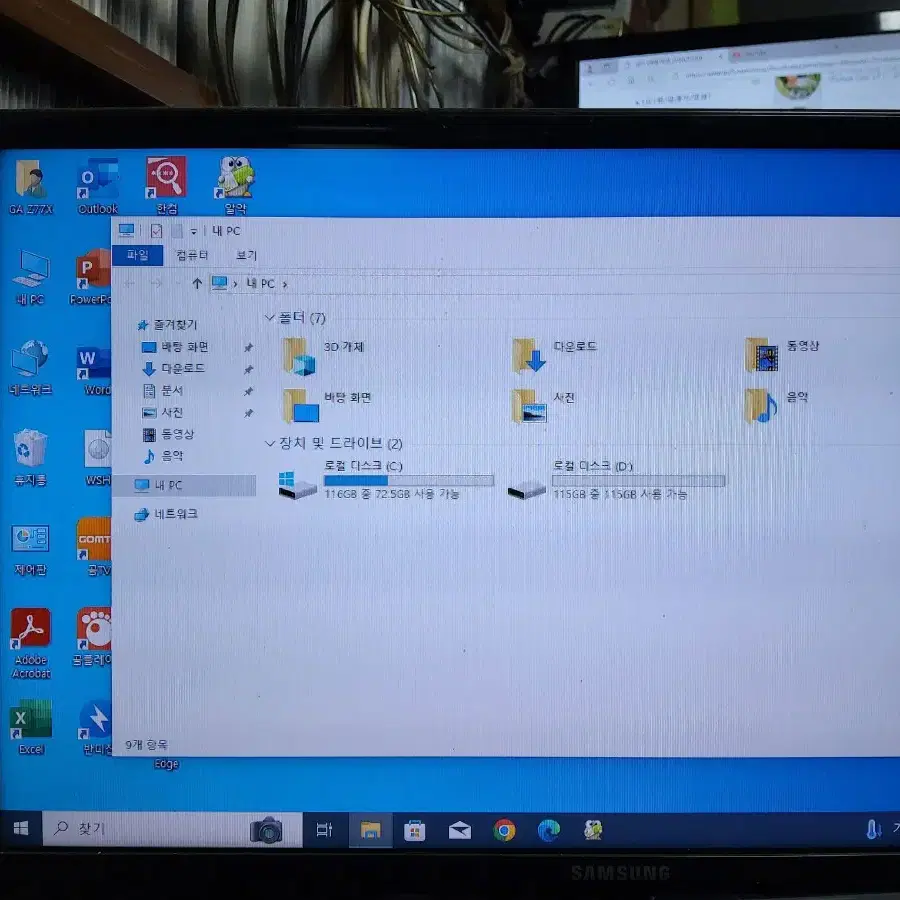Select the 휴지통 recycle bin icon
Viewport: 900px width, 900px height.
pos(30,457)
